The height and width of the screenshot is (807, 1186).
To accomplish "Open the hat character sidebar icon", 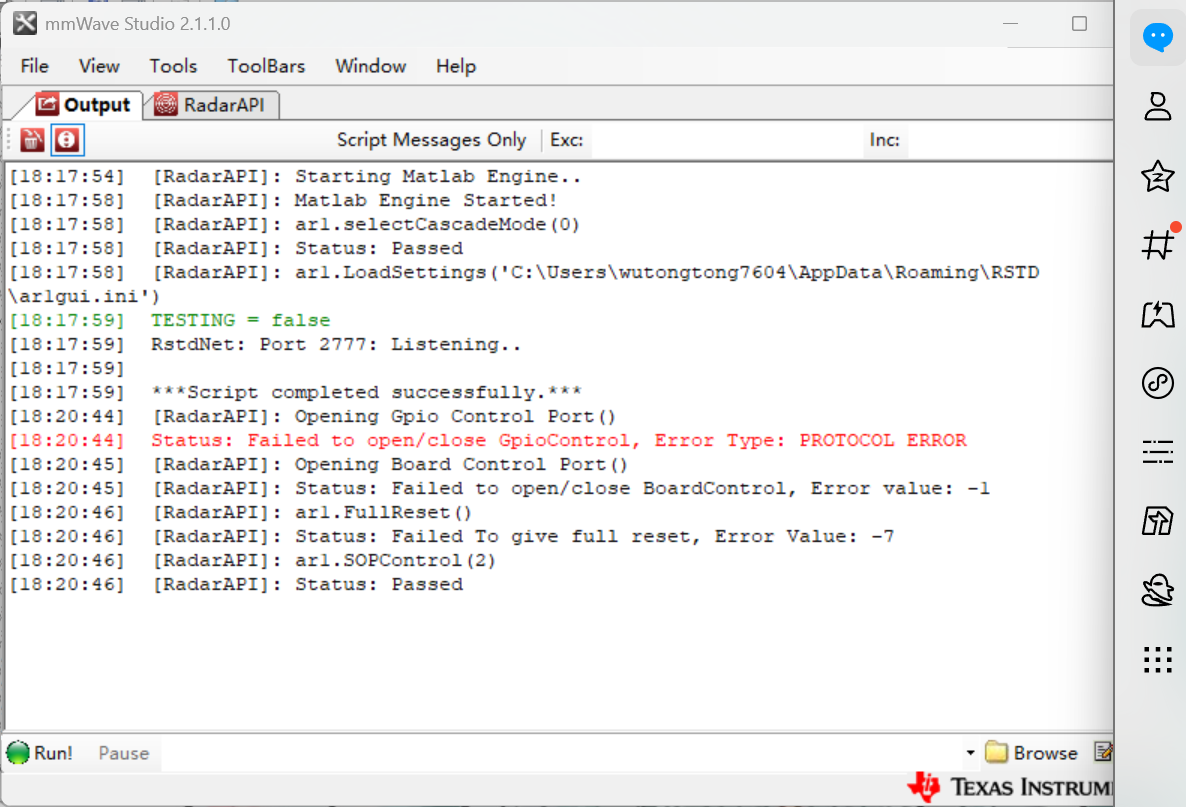I will 1157,590.
